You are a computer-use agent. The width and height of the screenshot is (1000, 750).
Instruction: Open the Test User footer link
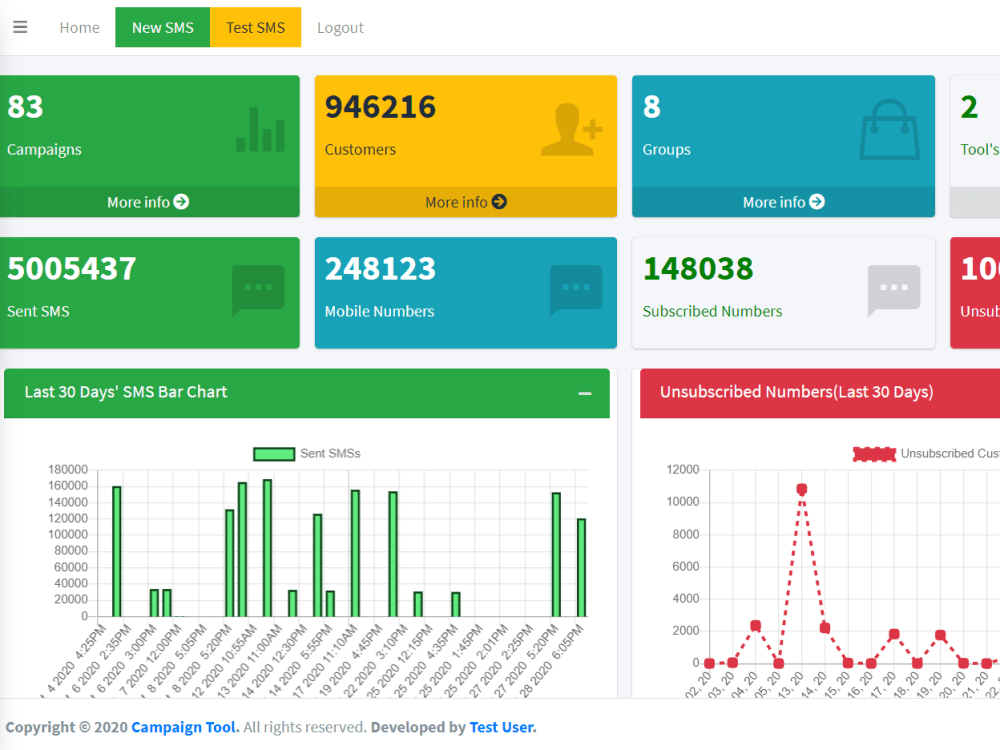click(503, 727)
